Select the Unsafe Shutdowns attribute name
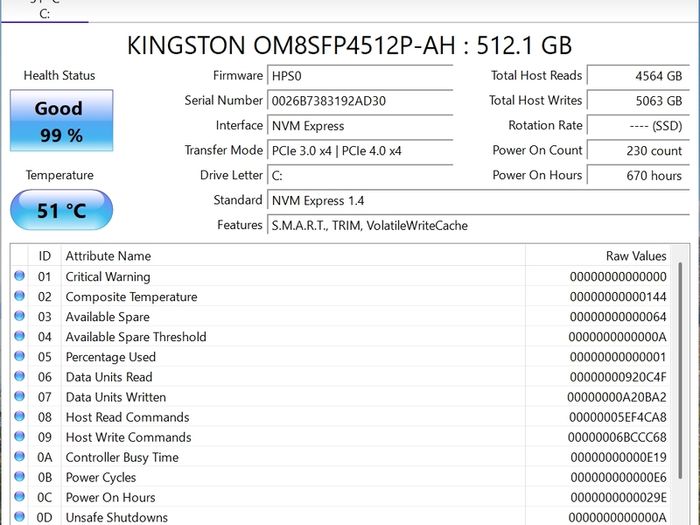The image size is (700, 525). pos(117,517)
